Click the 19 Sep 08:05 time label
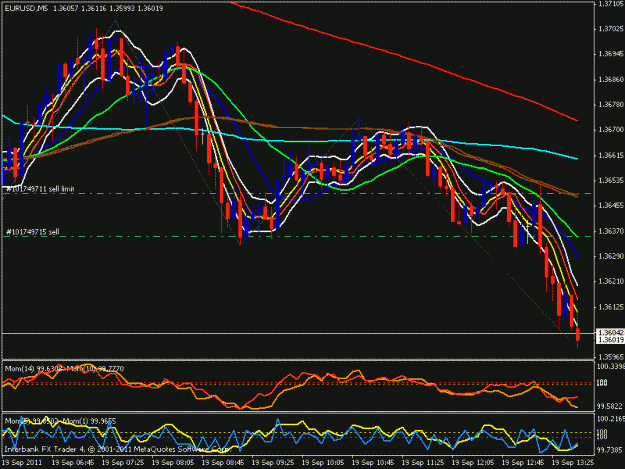The image size is (625, 469). tap(173, 463)
